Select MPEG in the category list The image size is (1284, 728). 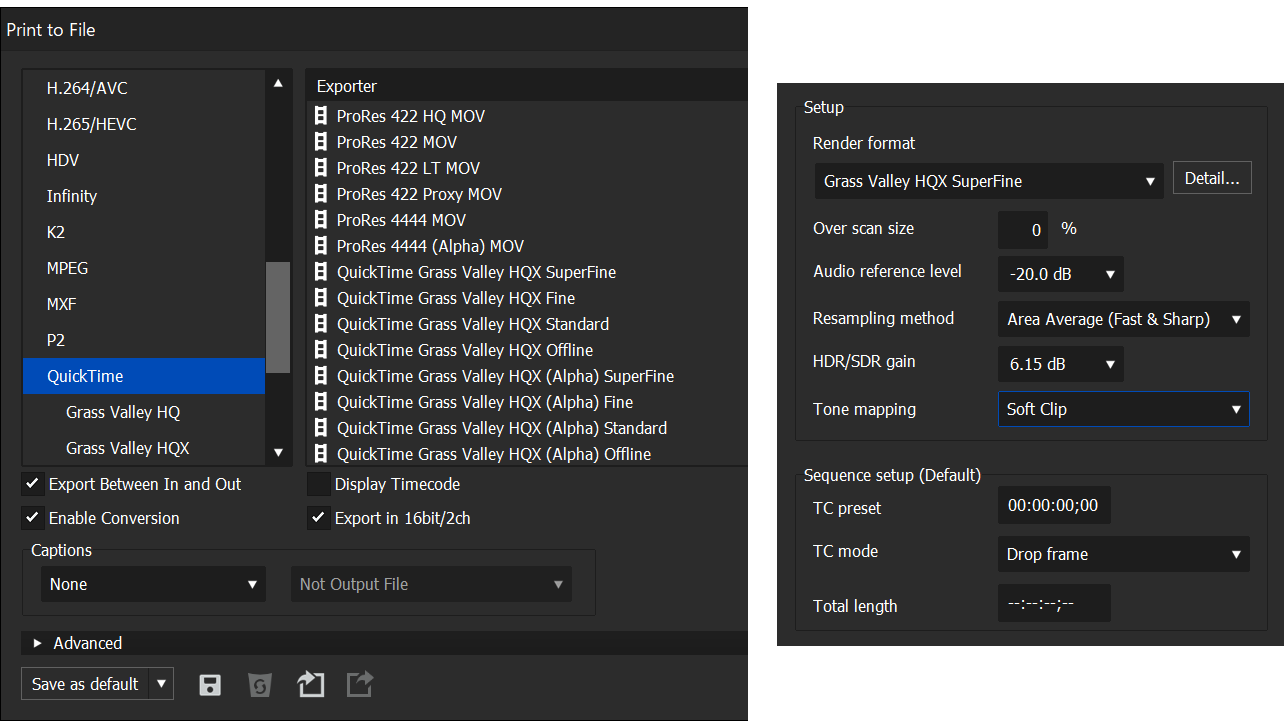144,268
